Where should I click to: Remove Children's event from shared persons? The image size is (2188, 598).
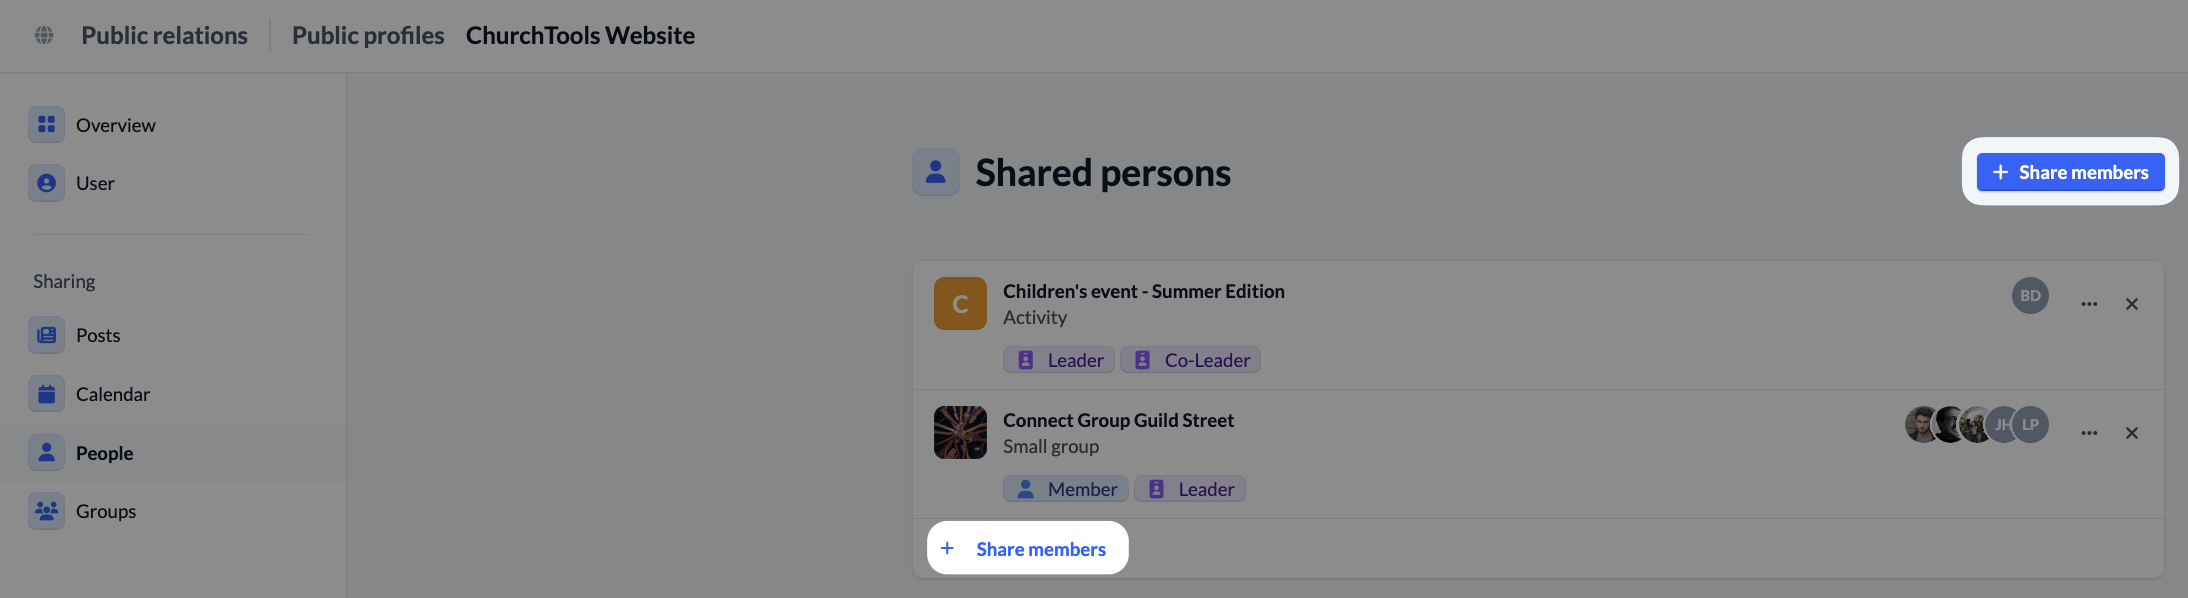(x=2132, y=304)
